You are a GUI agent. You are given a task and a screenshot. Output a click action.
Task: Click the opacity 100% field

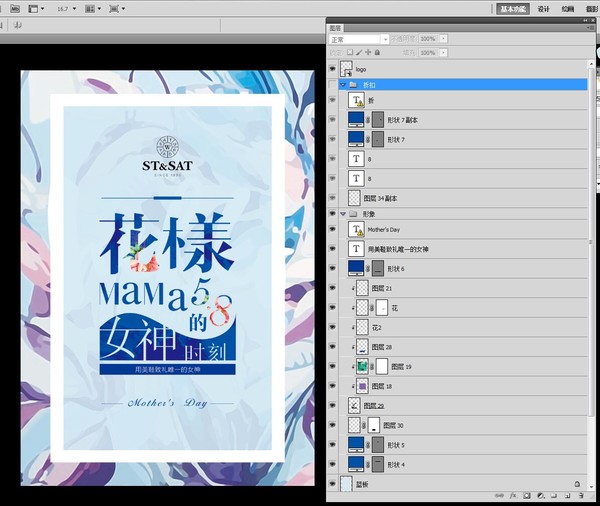(x=429, y=39)
